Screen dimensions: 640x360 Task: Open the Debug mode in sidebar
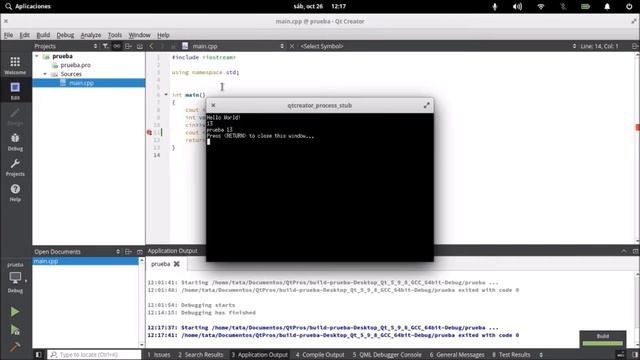[15, 142]
